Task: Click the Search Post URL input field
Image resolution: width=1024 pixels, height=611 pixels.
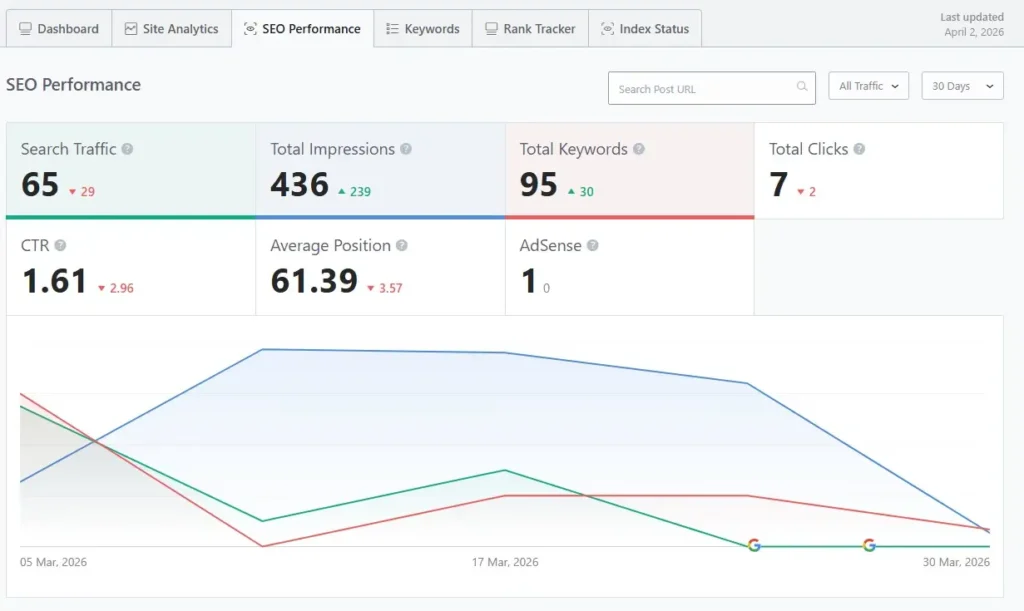Action: point(700,88)
